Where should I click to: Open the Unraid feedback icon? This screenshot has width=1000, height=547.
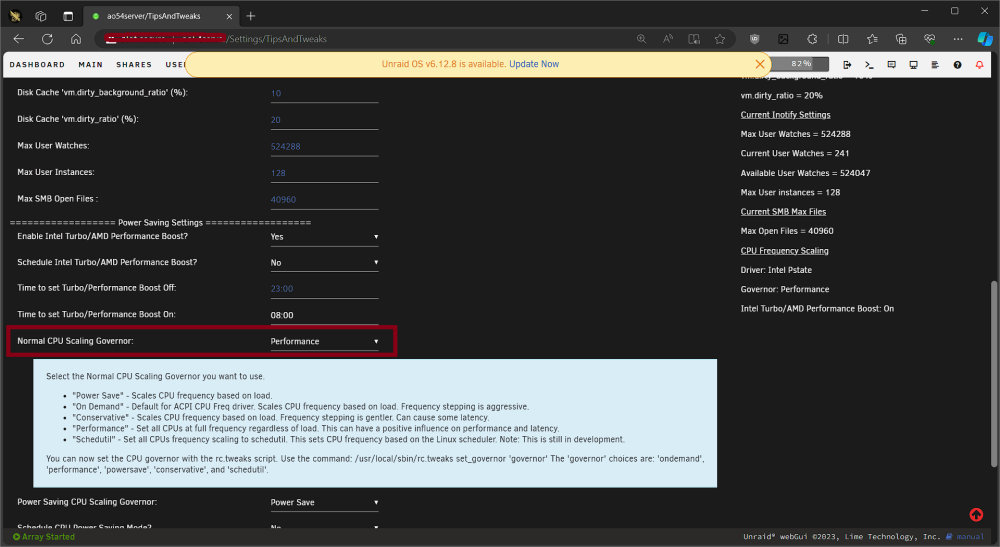pos(891,64)
